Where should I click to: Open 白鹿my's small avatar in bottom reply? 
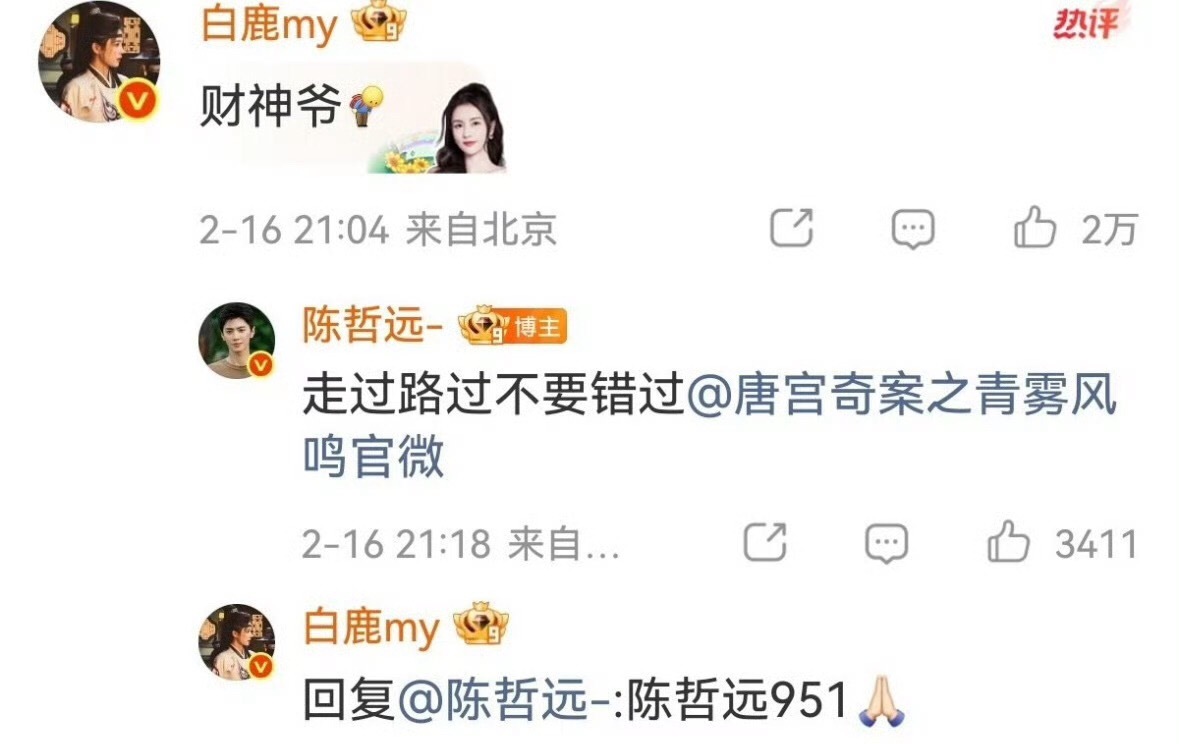(x=236, y=642)
